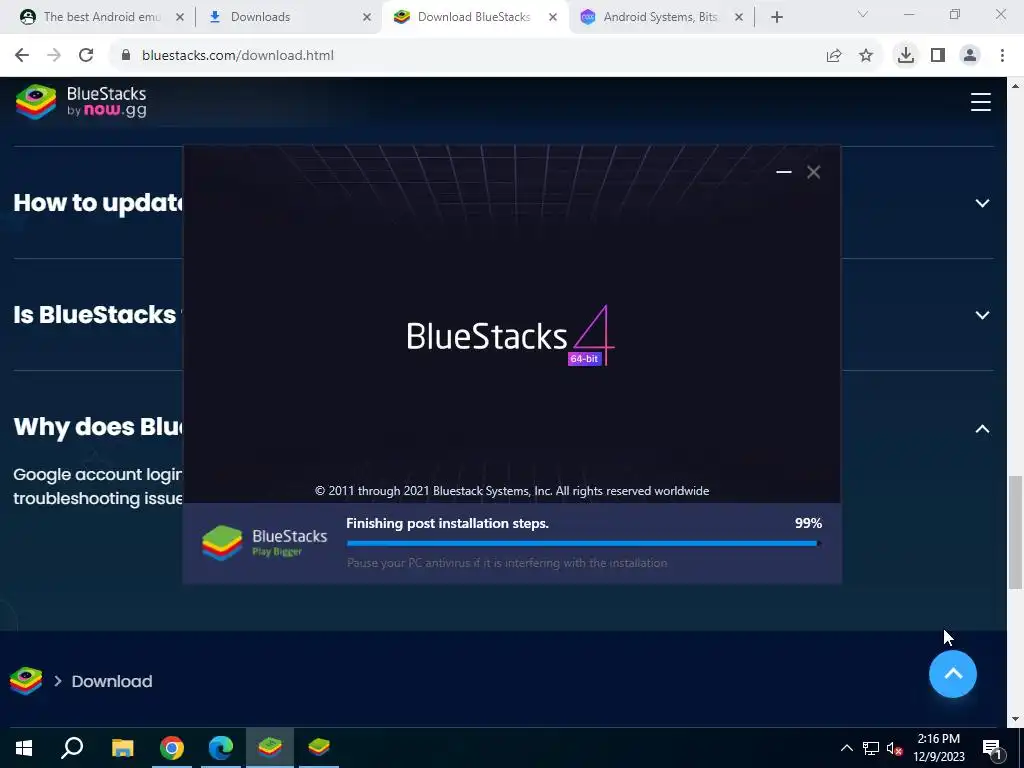Minimize the BlueStacks installer dialog

[x=784, y=172]
